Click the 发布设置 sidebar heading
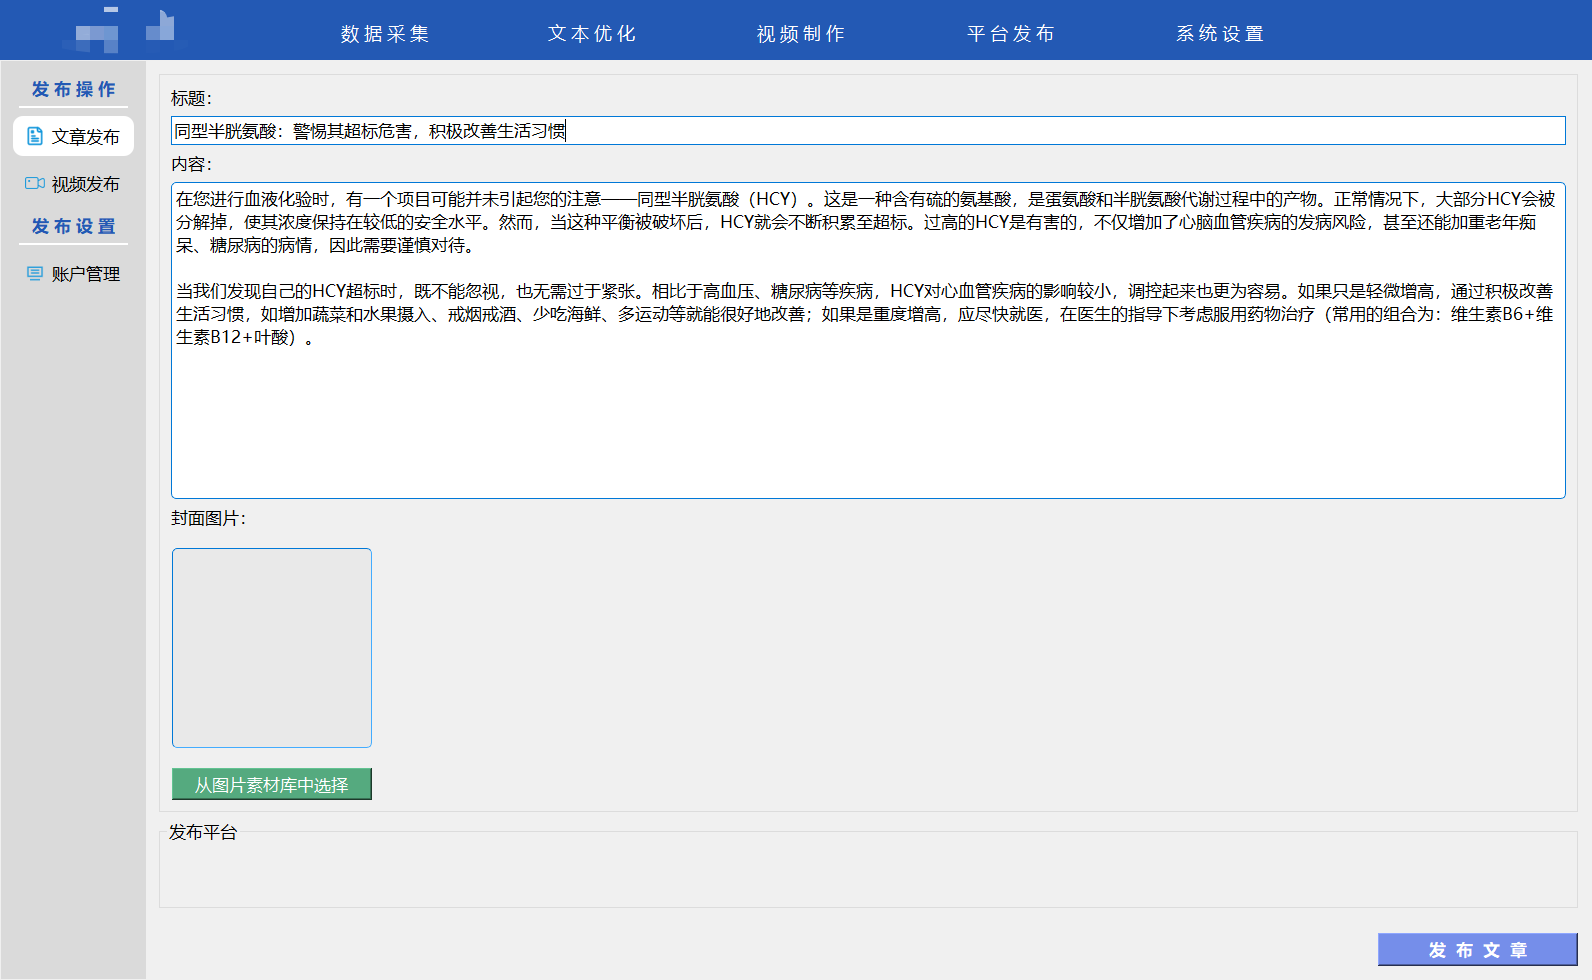 (73, 226)
